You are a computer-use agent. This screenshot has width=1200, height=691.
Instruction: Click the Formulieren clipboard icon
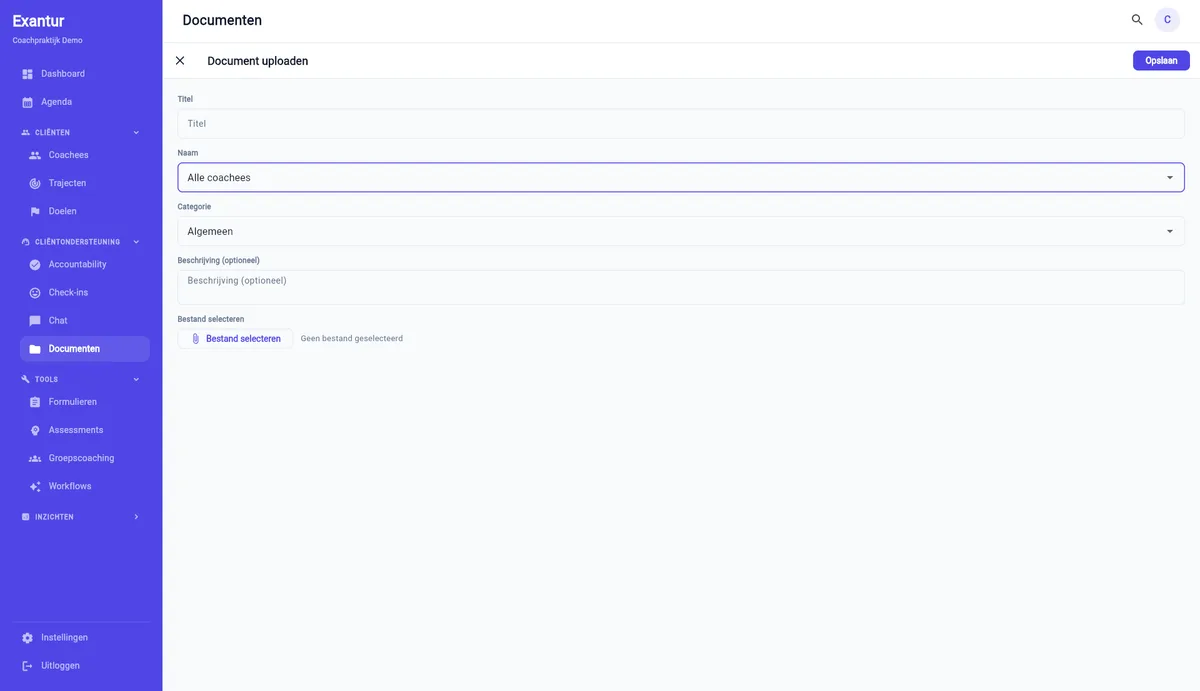pyautogui.click(x=35, y=402)
